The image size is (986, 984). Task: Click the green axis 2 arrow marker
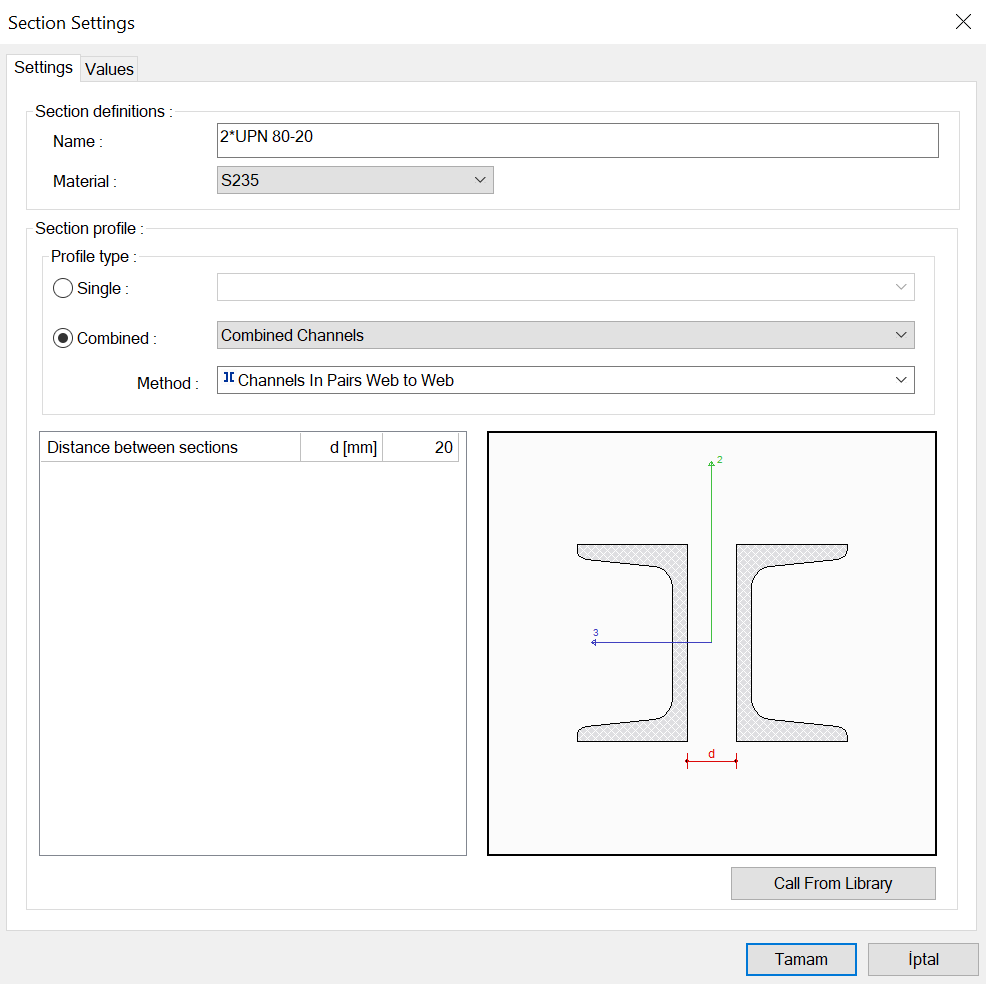(712, 462)
